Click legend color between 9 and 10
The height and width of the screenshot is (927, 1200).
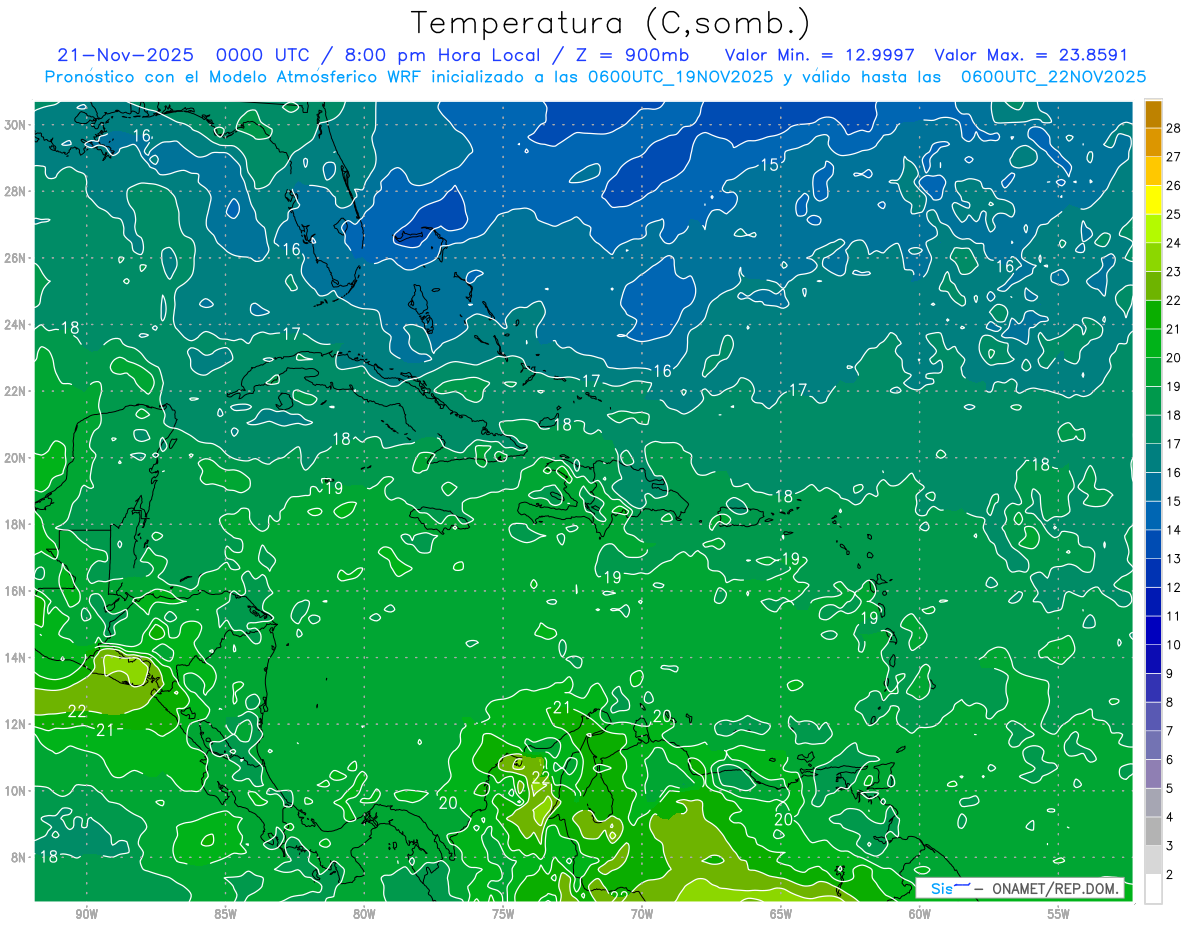click(1153, 659)
